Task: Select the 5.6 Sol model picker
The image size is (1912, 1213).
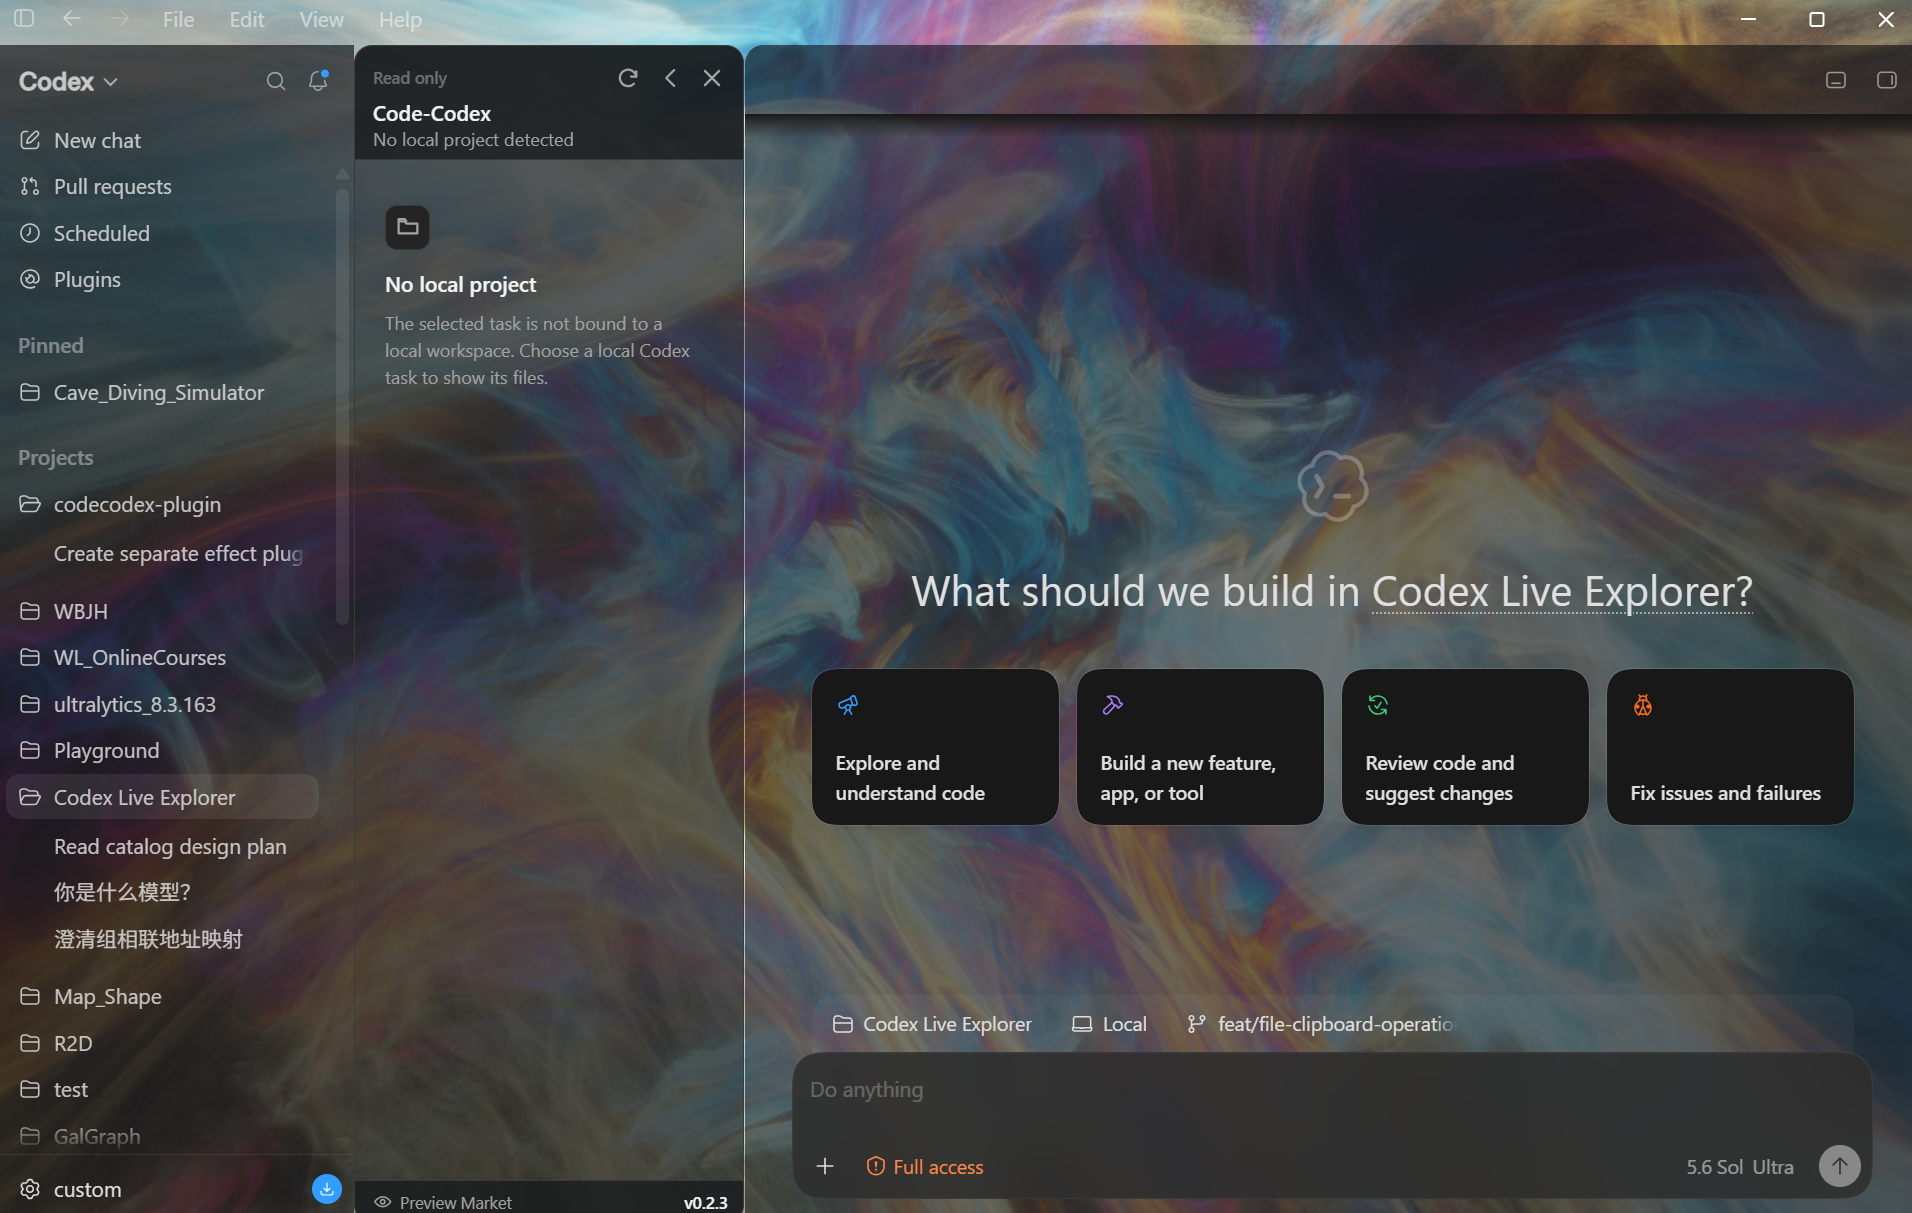Action: coord(1714,1167)
